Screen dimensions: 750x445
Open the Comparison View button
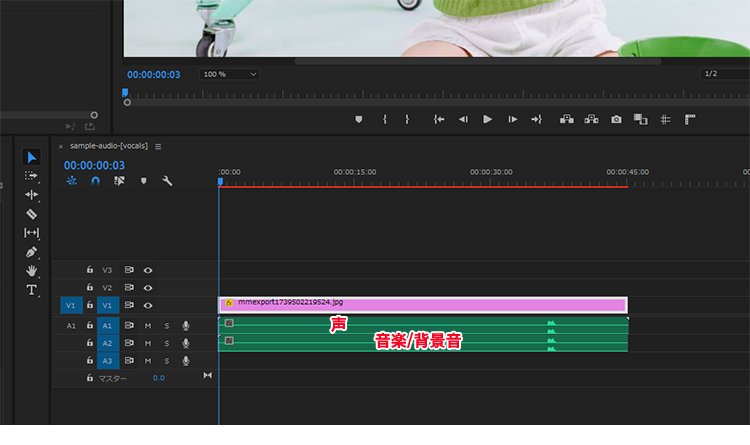pyautogui.click(x=640, y=119)
